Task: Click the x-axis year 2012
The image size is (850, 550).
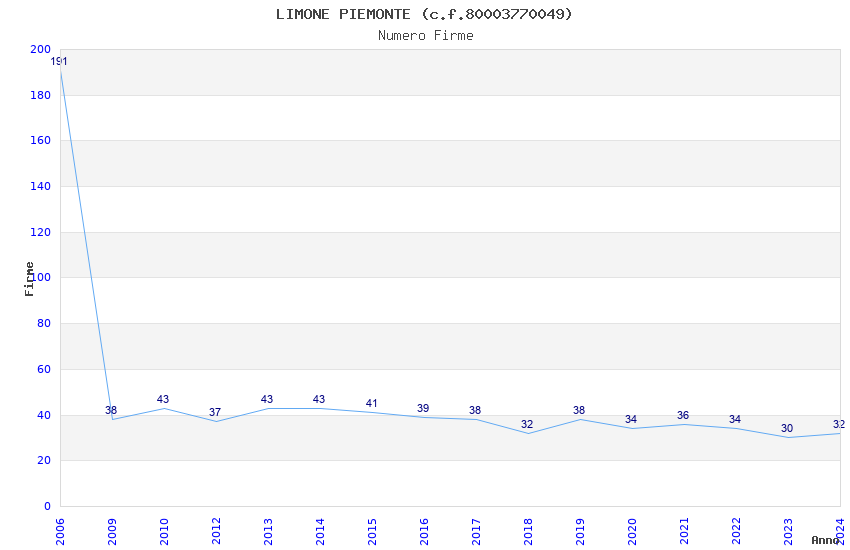Action: pos(216,532)
